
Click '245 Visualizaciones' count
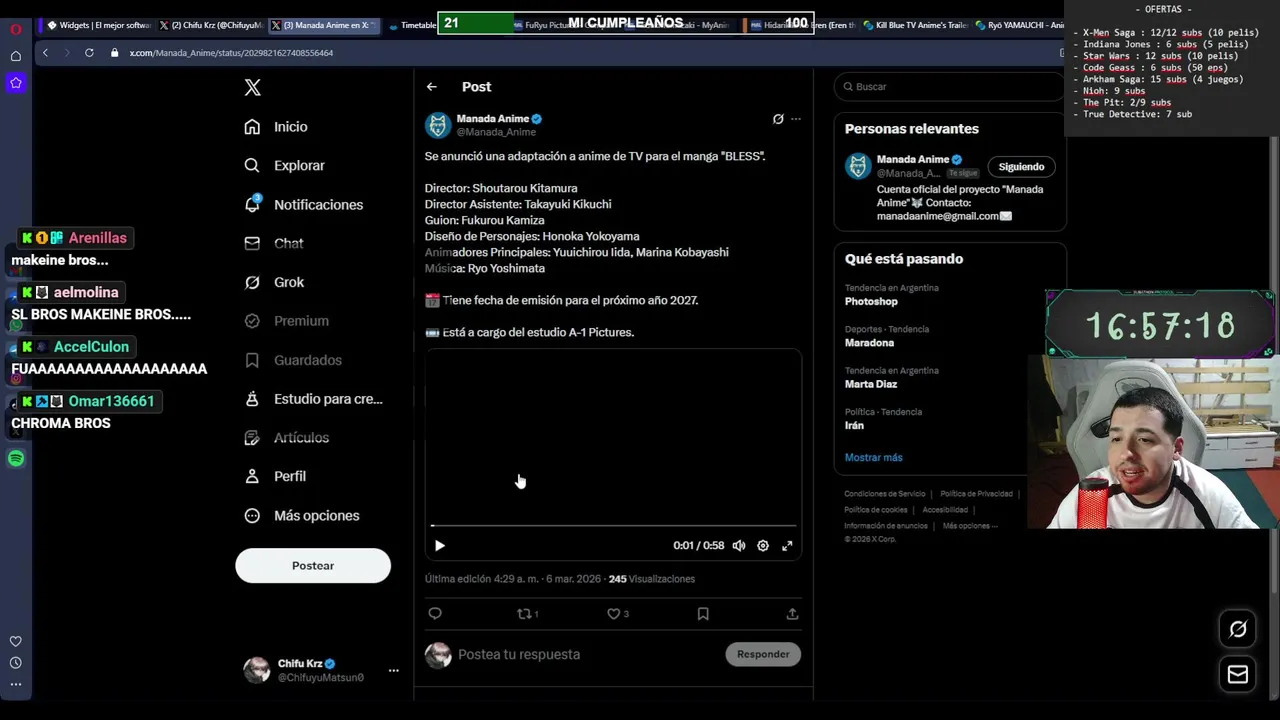(x=651, y=579)
